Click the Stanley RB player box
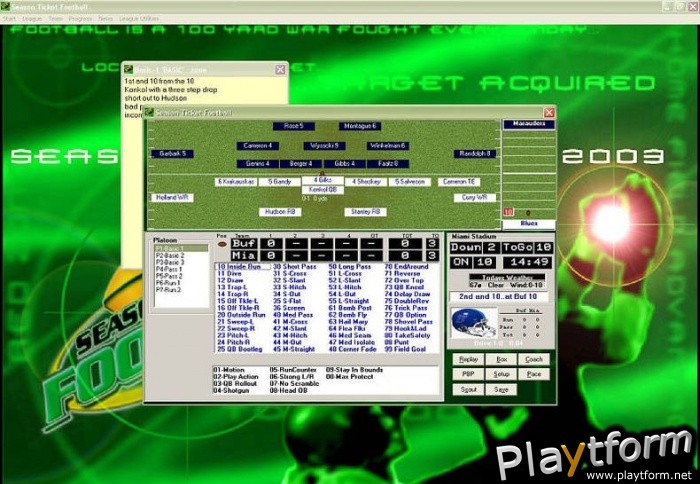This screenshot has height=484, width=700. (x=365, y=212)
